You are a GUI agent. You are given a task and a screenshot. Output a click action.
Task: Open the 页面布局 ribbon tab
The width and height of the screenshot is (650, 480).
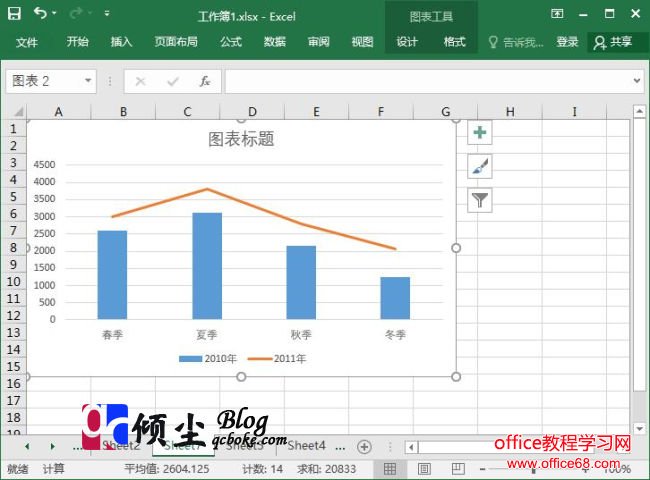pyautogui.click(x=176, y=42)
